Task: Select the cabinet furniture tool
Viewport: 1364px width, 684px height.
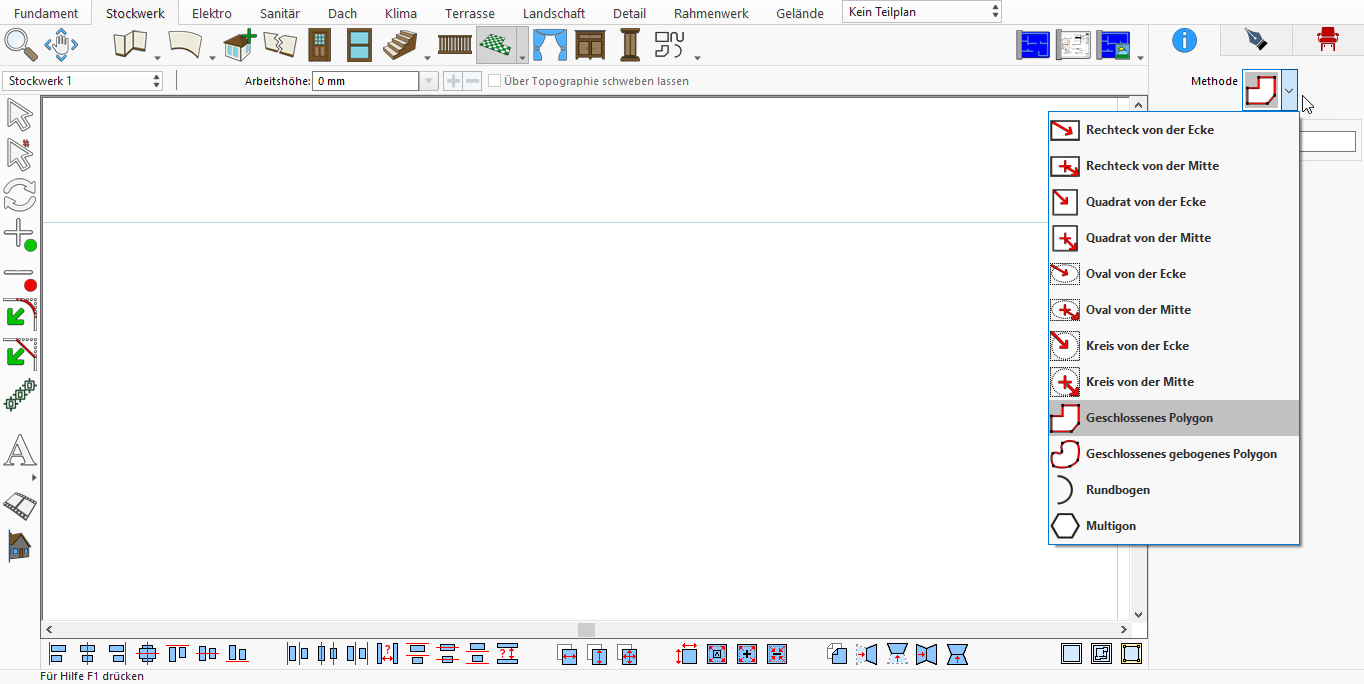Action: coord(590,45)
